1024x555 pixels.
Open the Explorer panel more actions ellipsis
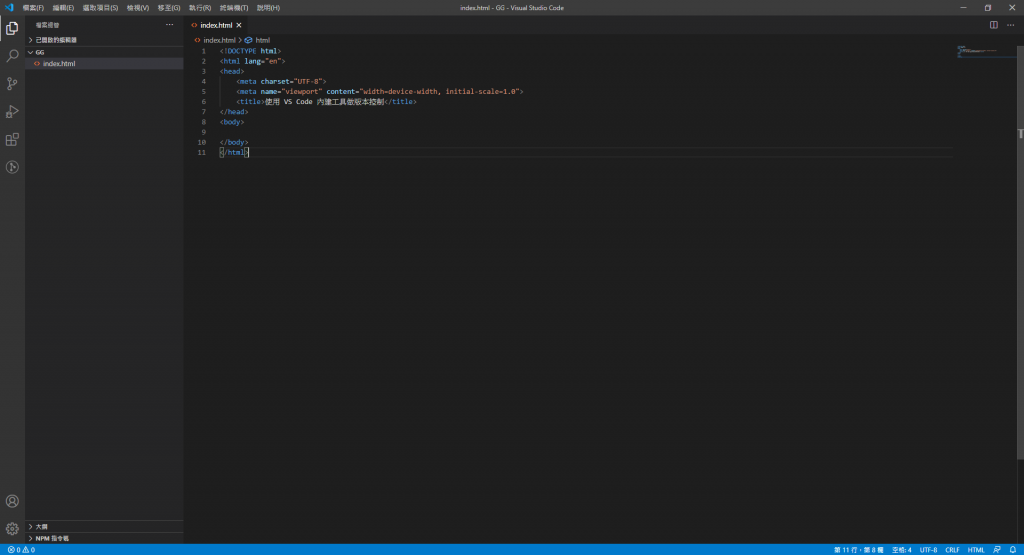pyautogui.click(x=169, y=25)
